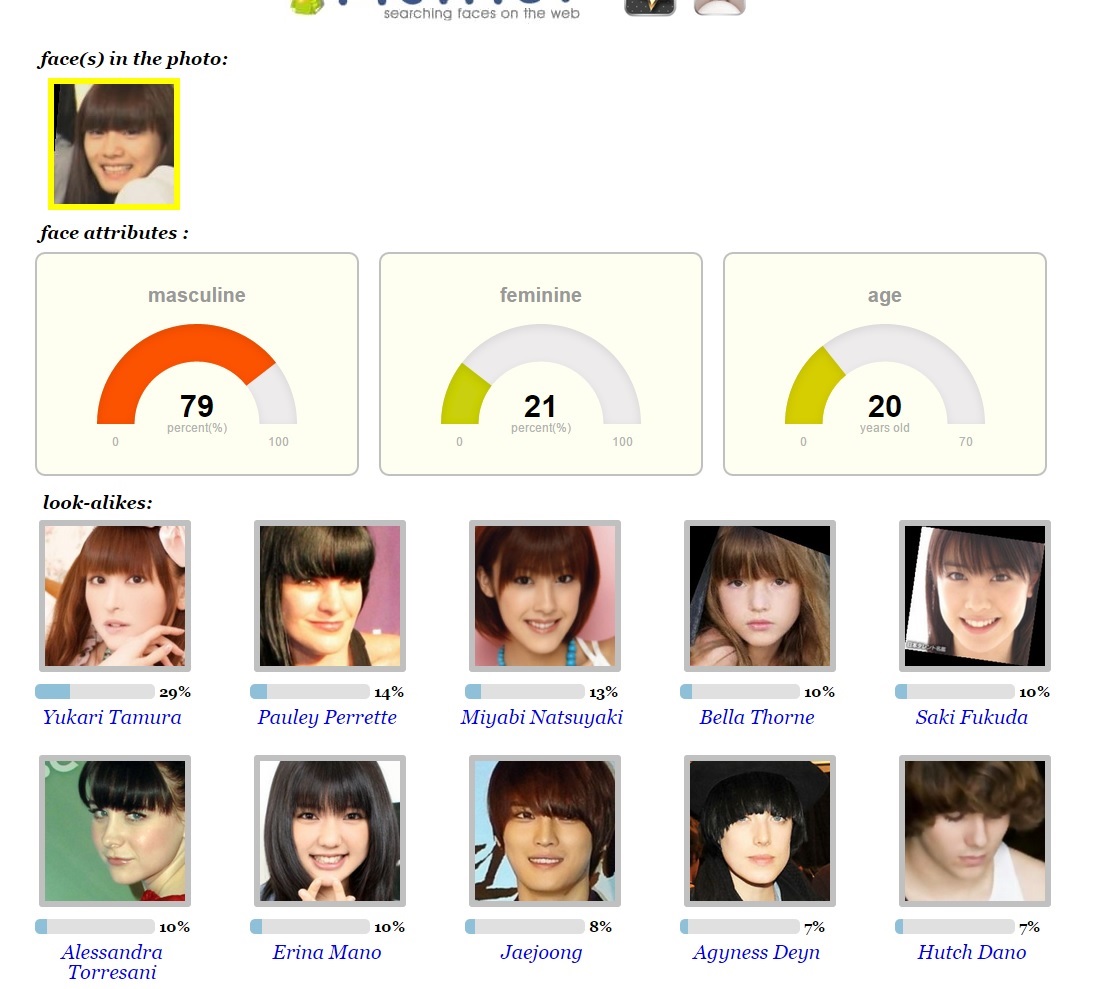This screenshot has width=1093, height=989.
Task: Click the similarity bar for Saki Fukuda
Action: point(954,691)
